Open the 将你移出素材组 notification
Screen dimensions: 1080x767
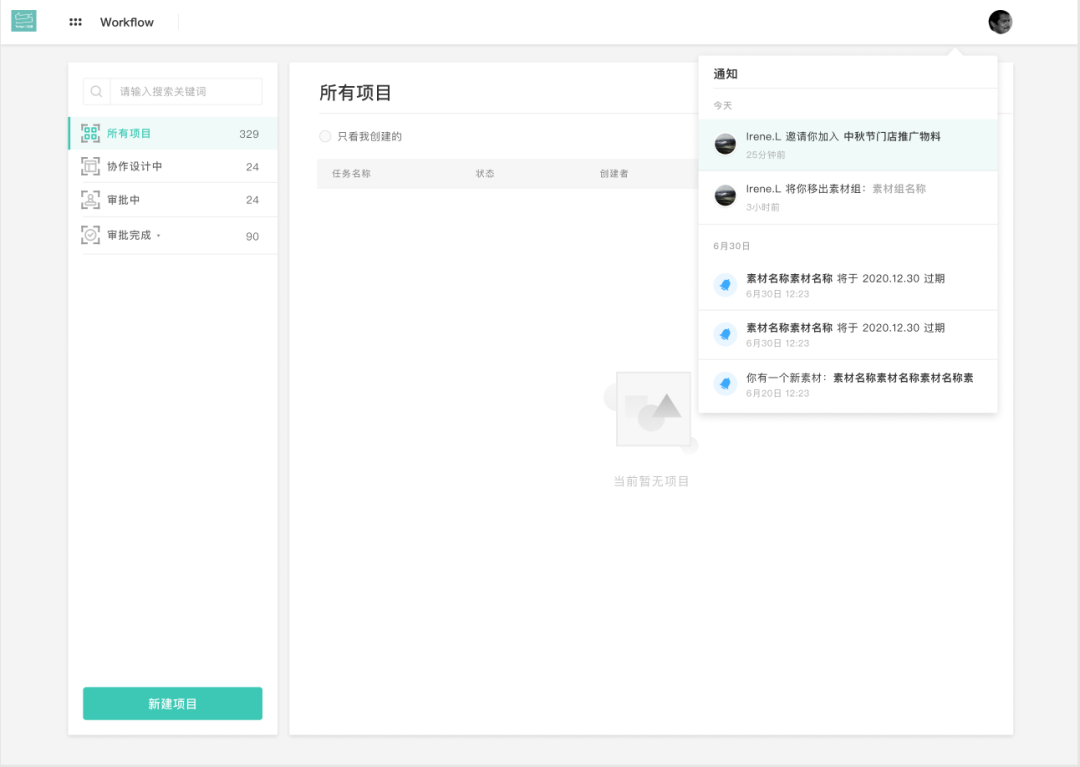(x=848, y=198)
